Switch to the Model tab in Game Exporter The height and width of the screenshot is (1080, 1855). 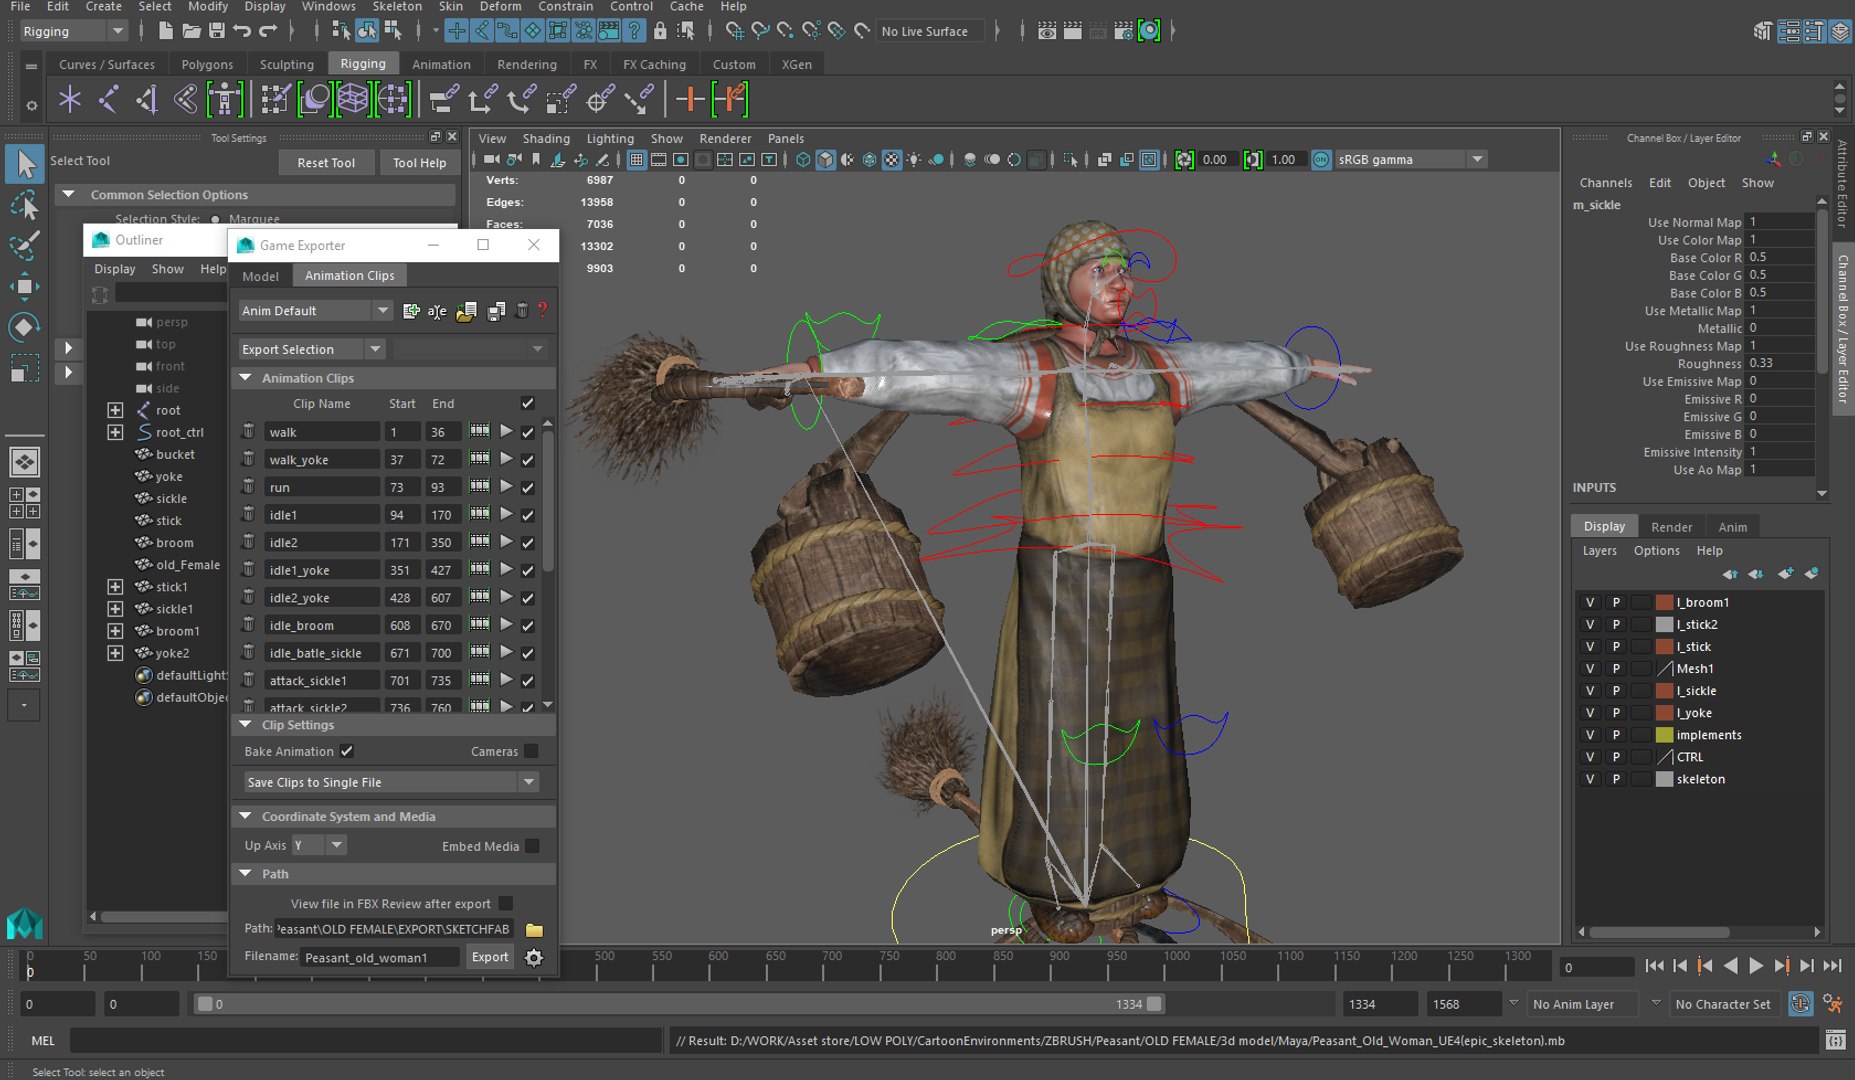261,276
